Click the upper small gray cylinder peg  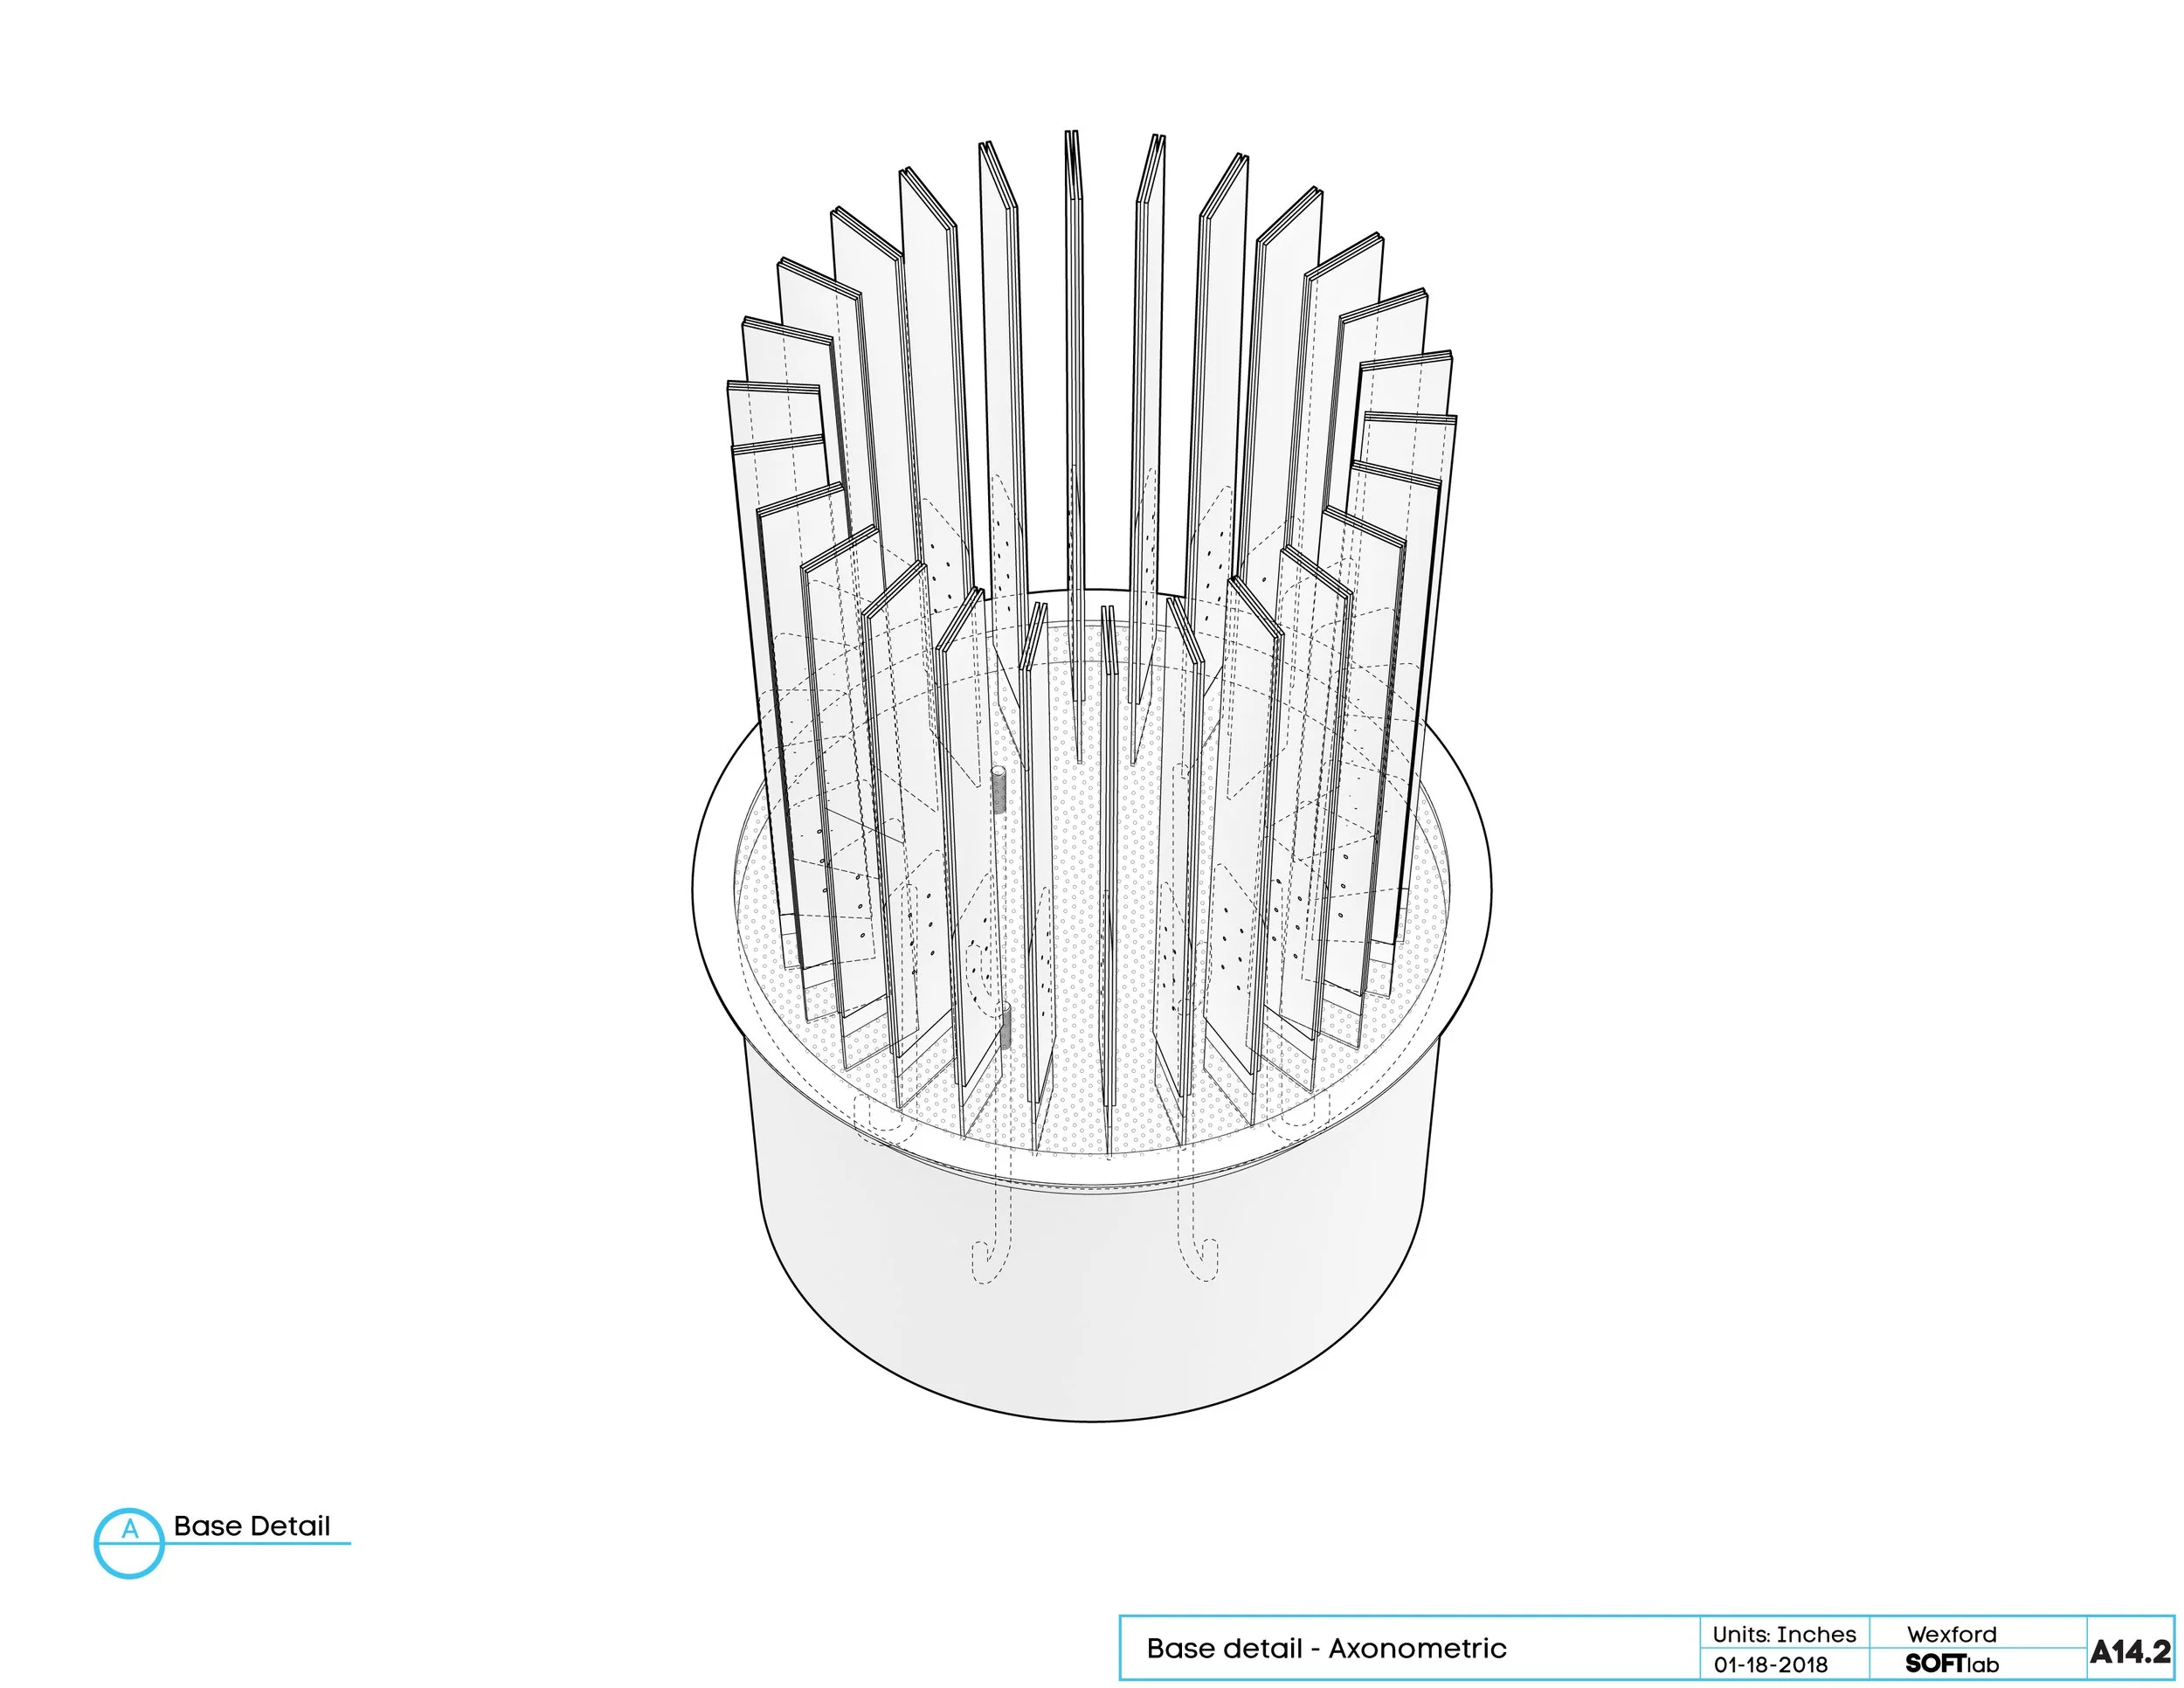(x=998, y=790)
